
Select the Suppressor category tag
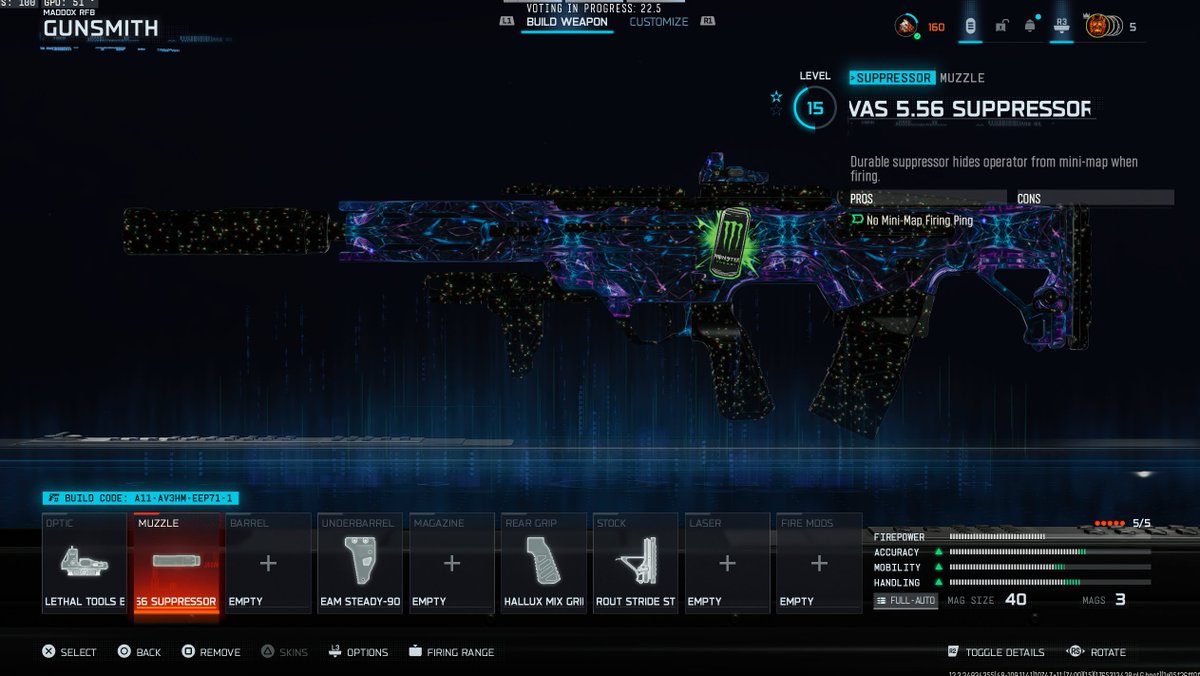(892, 77)
